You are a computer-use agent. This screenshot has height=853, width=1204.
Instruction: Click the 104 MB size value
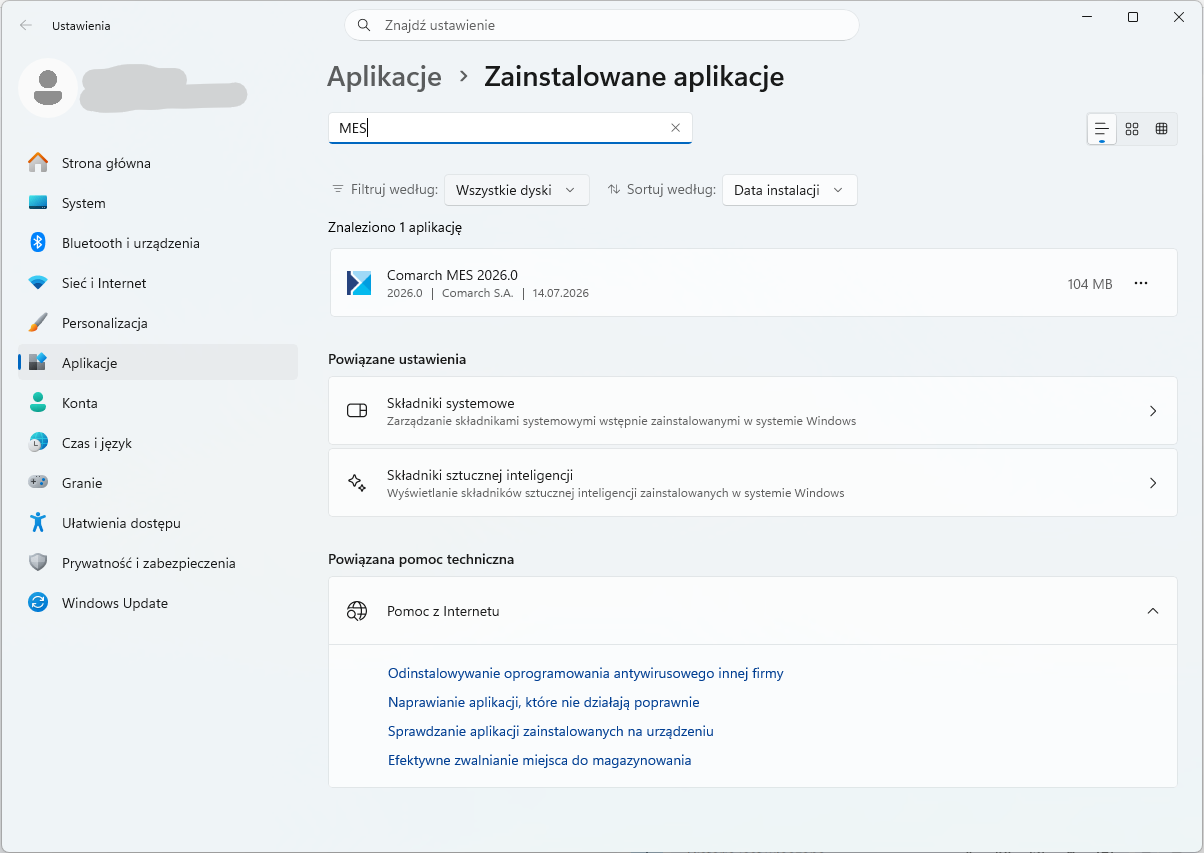[x=1090, y=284]
